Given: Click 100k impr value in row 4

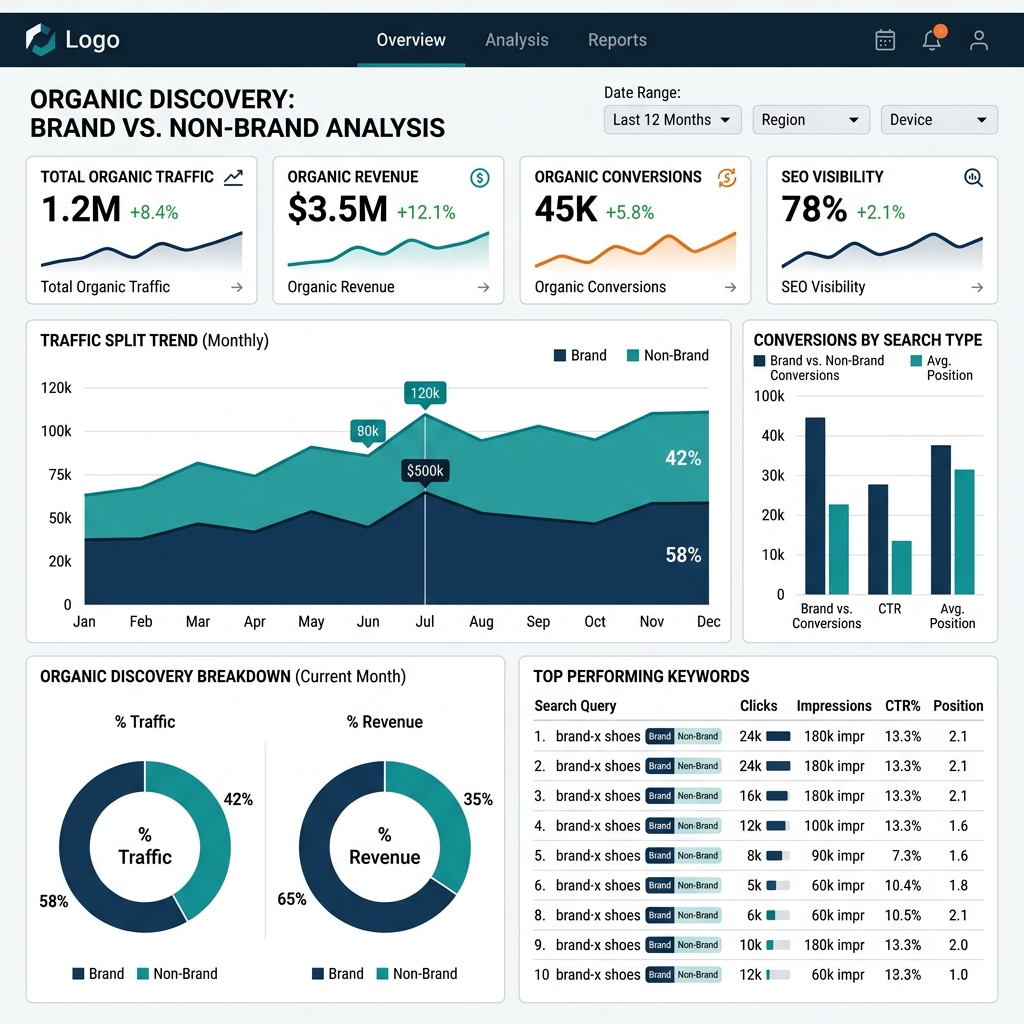Looking at the screenshot, I should pos(834,825).
